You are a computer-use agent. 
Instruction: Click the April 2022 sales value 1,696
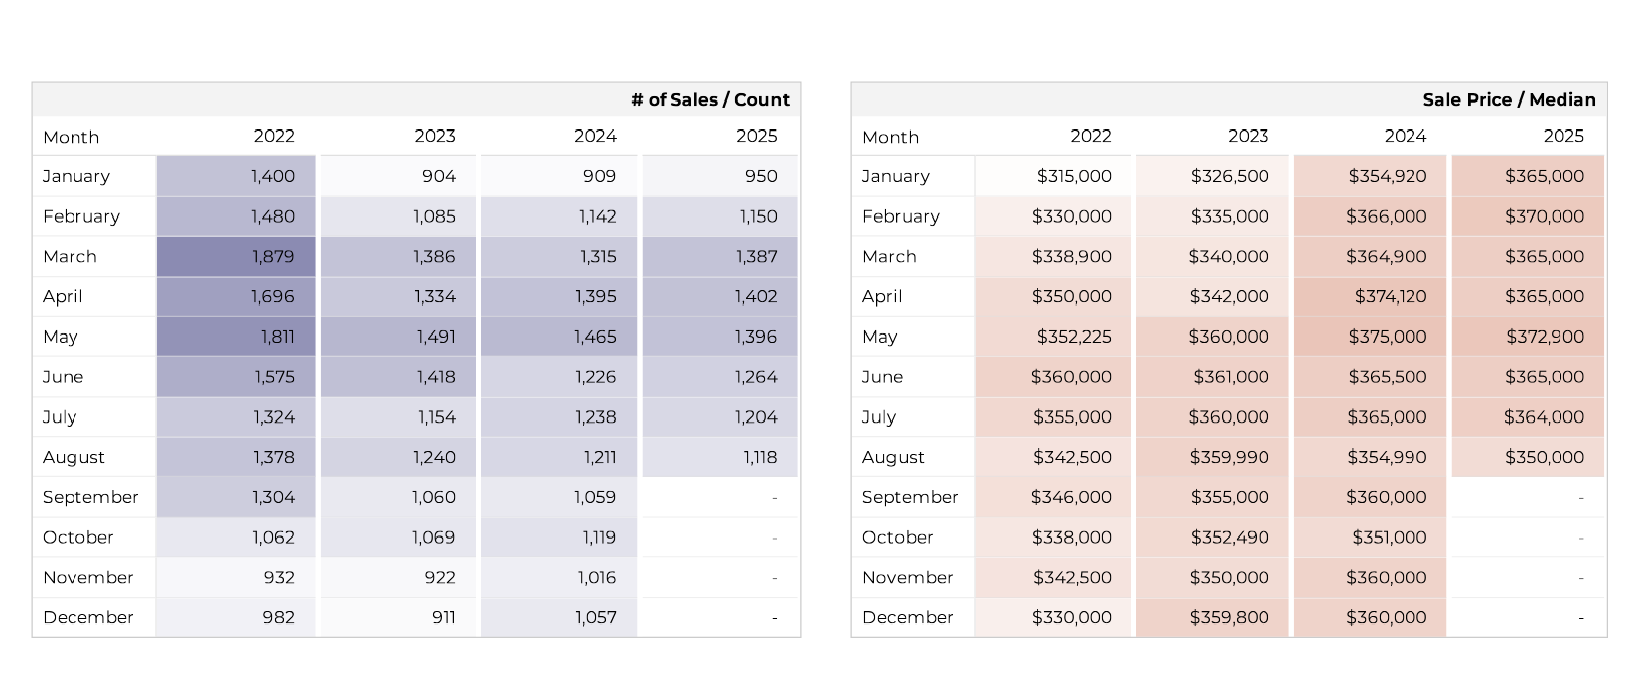236,296
